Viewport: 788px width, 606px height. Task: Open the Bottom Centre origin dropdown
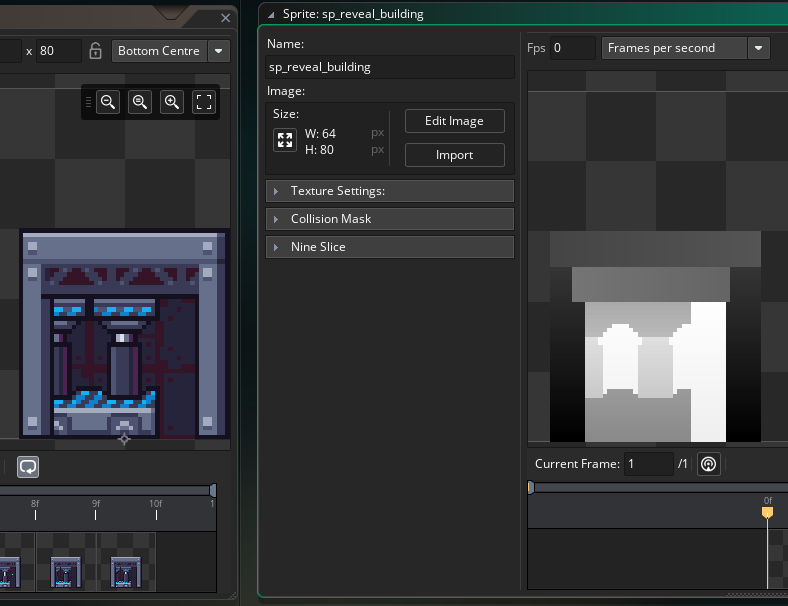click(x=159, y=51)
